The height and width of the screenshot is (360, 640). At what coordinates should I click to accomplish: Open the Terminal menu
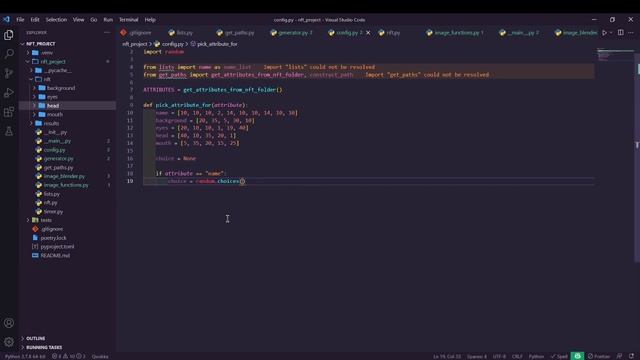coord(129,20)
